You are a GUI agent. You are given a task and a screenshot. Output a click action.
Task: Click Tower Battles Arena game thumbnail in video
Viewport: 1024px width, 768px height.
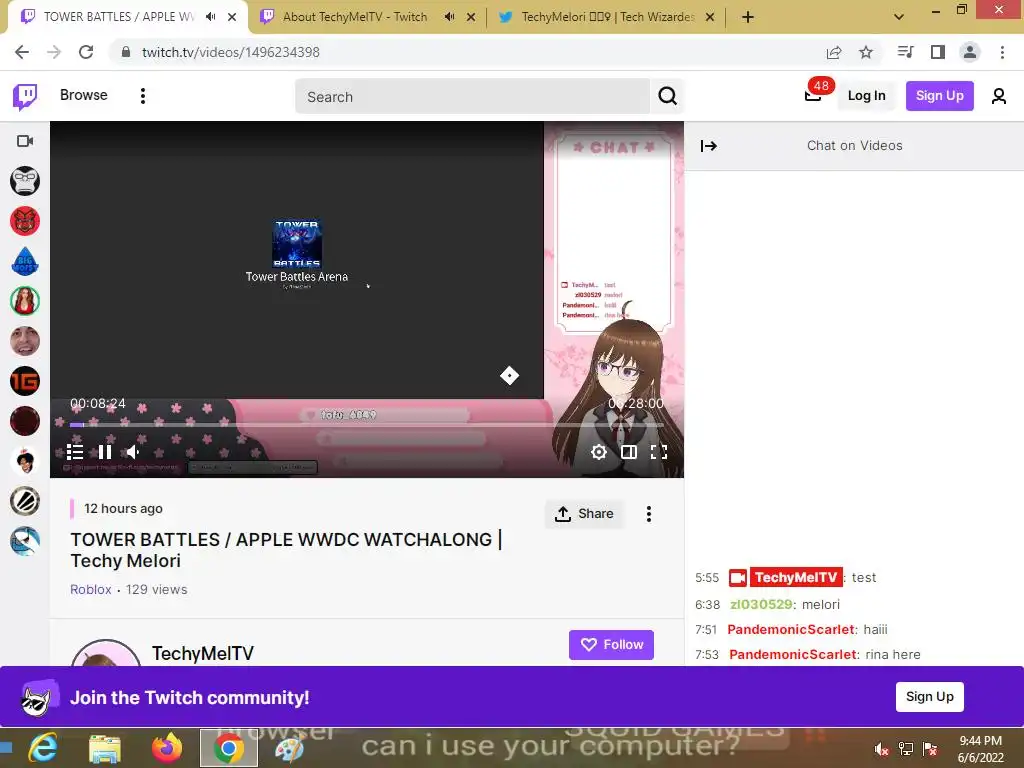click(x=296, y=244)
